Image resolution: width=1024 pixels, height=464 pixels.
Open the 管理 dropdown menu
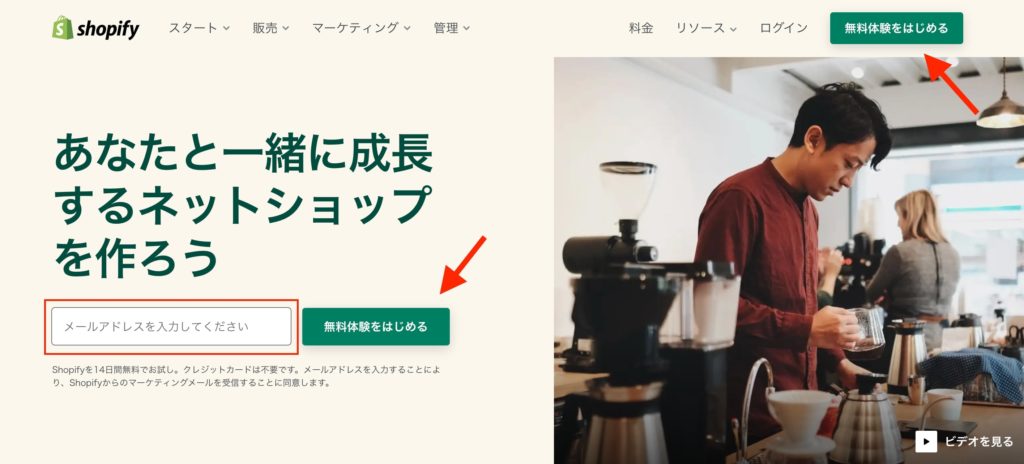coord(452,28)
